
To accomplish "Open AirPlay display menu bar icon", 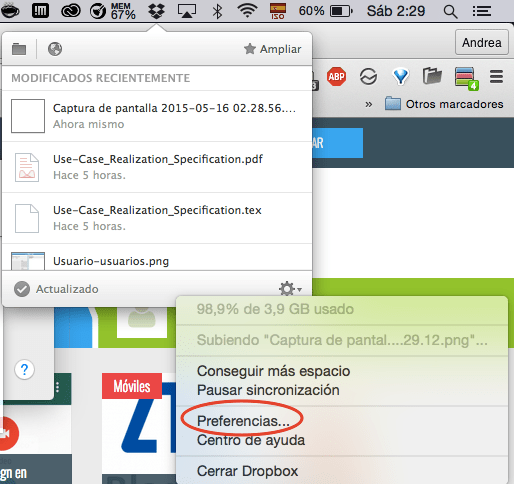I will click(x=187, y=11).
